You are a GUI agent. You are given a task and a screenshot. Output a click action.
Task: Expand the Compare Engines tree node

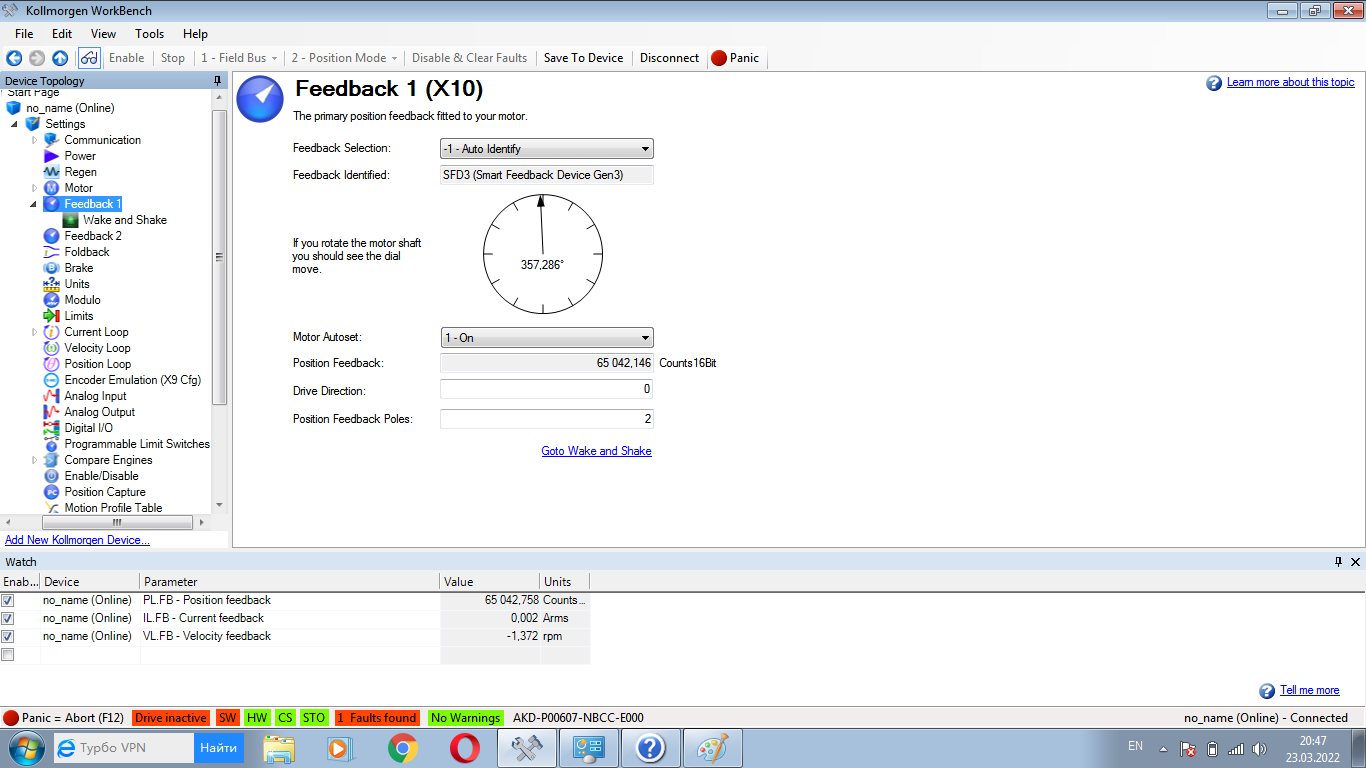click(x=34, y=460)
